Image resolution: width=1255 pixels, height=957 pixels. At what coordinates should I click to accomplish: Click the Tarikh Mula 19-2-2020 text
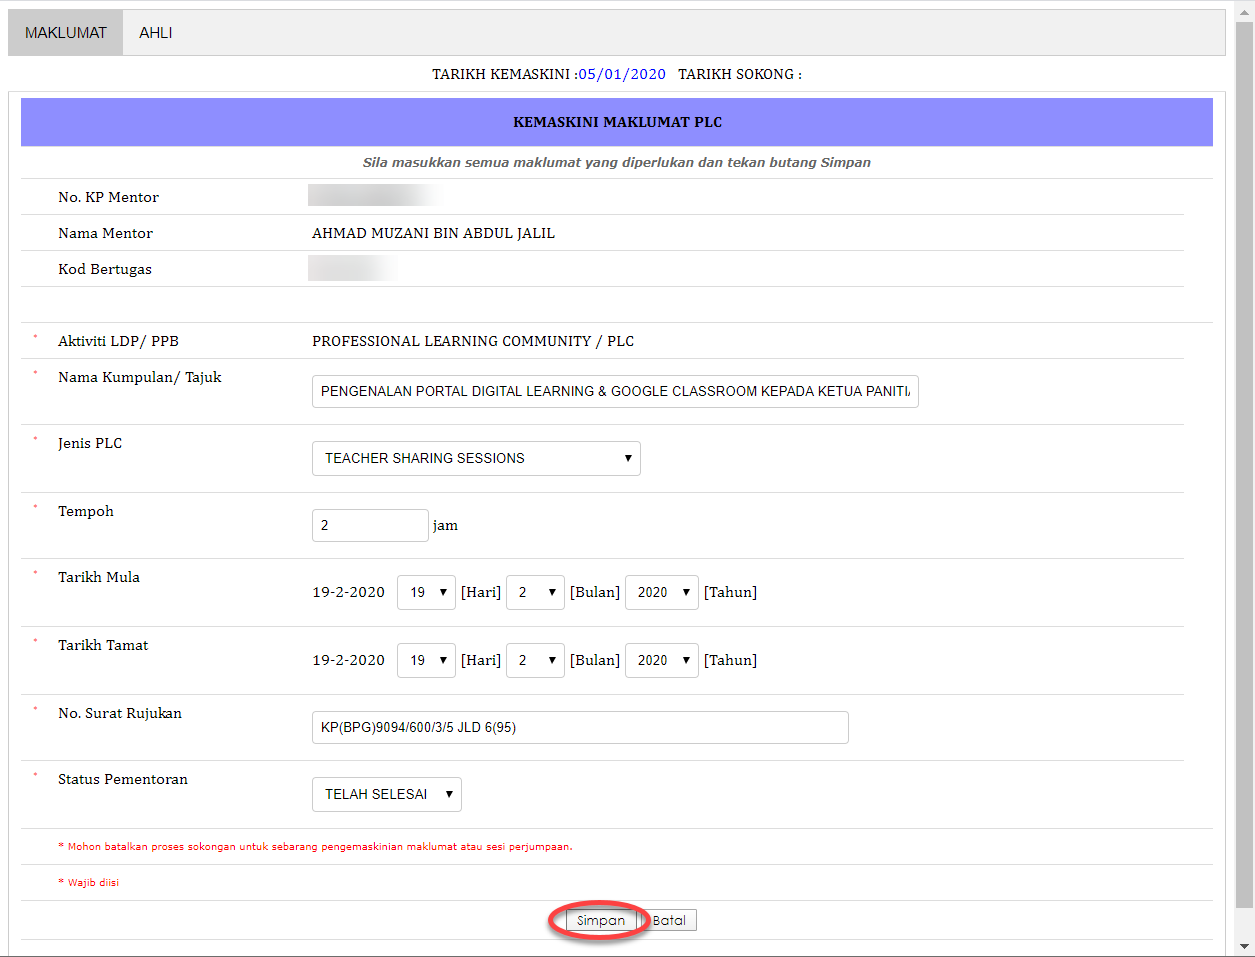[348, 592]
